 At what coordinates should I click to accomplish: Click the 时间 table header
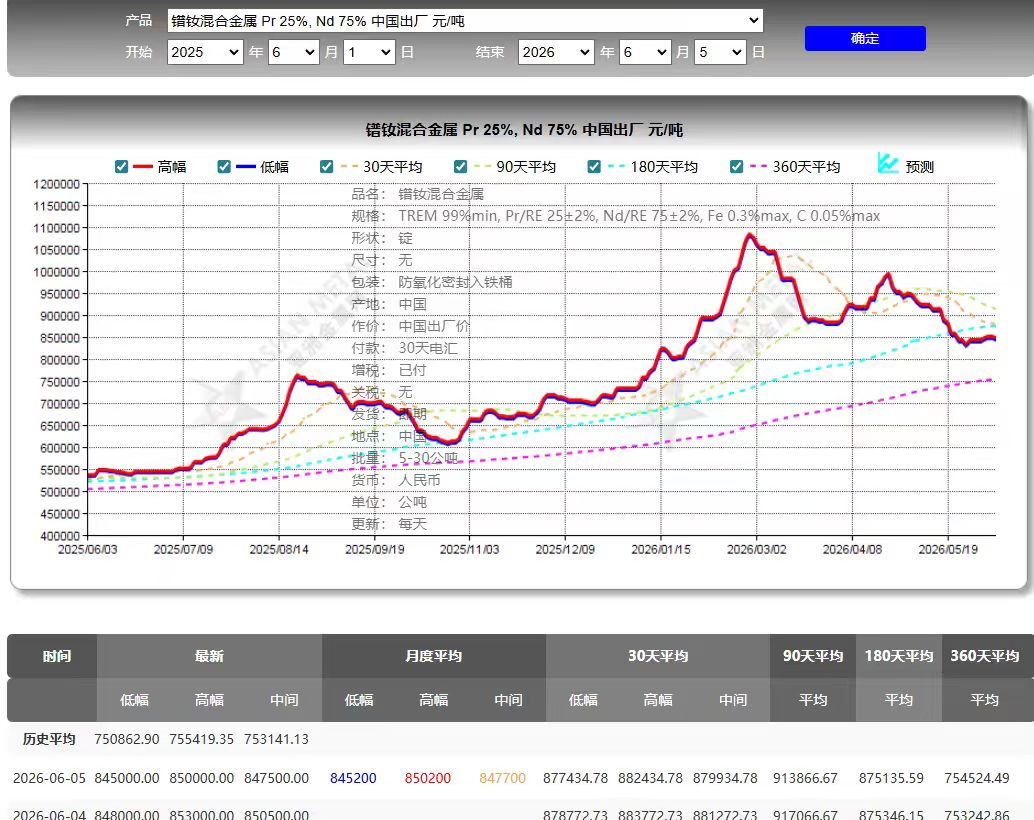coord(57,656)
